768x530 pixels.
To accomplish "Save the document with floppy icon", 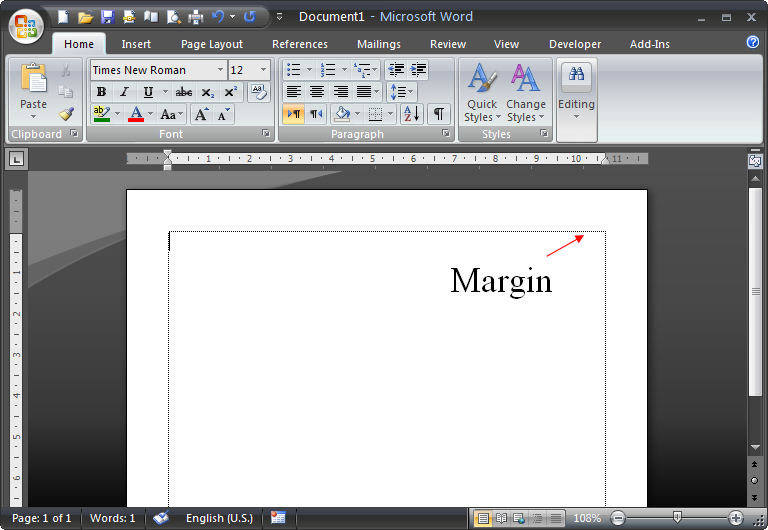I will (x=107, y=17).
